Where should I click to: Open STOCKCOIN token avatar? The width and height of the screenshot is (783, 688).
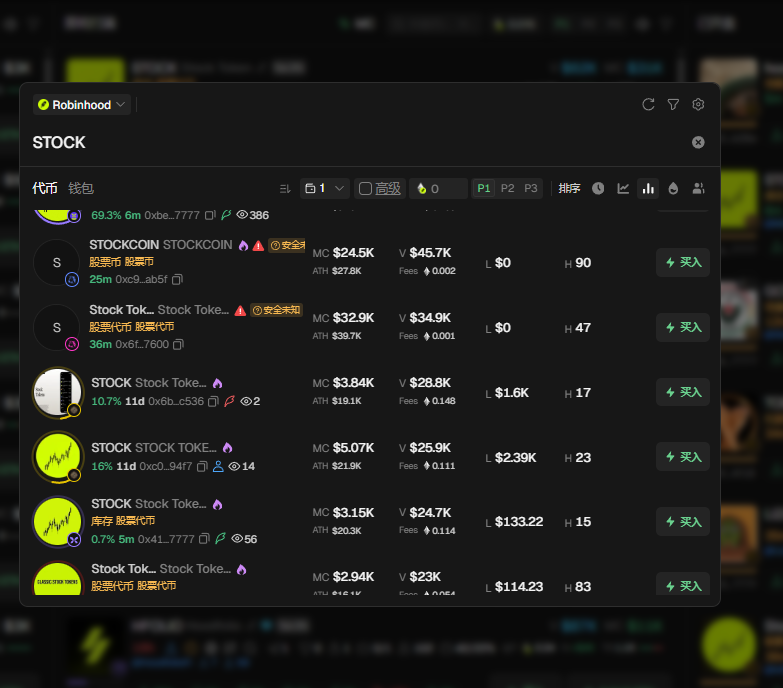click(x=56, y=263)
